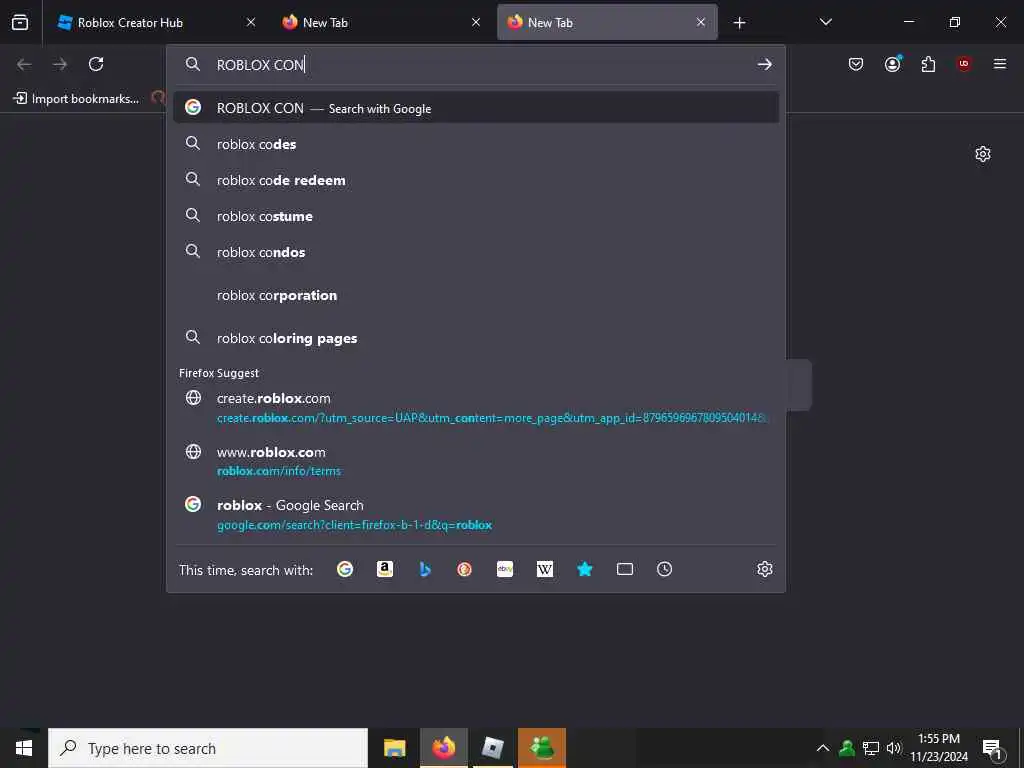Show hidden system tray icons chevron

pos(823,748)
